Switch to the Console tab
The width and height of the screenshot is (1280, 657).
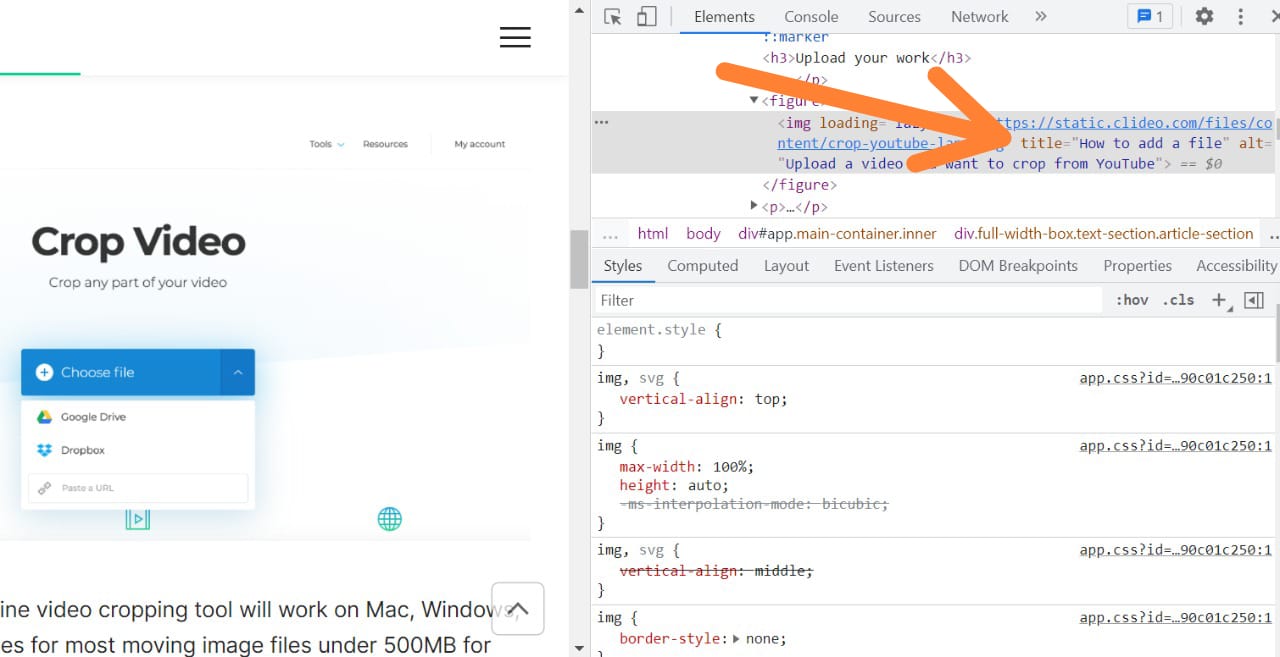[x=811, y=16]
